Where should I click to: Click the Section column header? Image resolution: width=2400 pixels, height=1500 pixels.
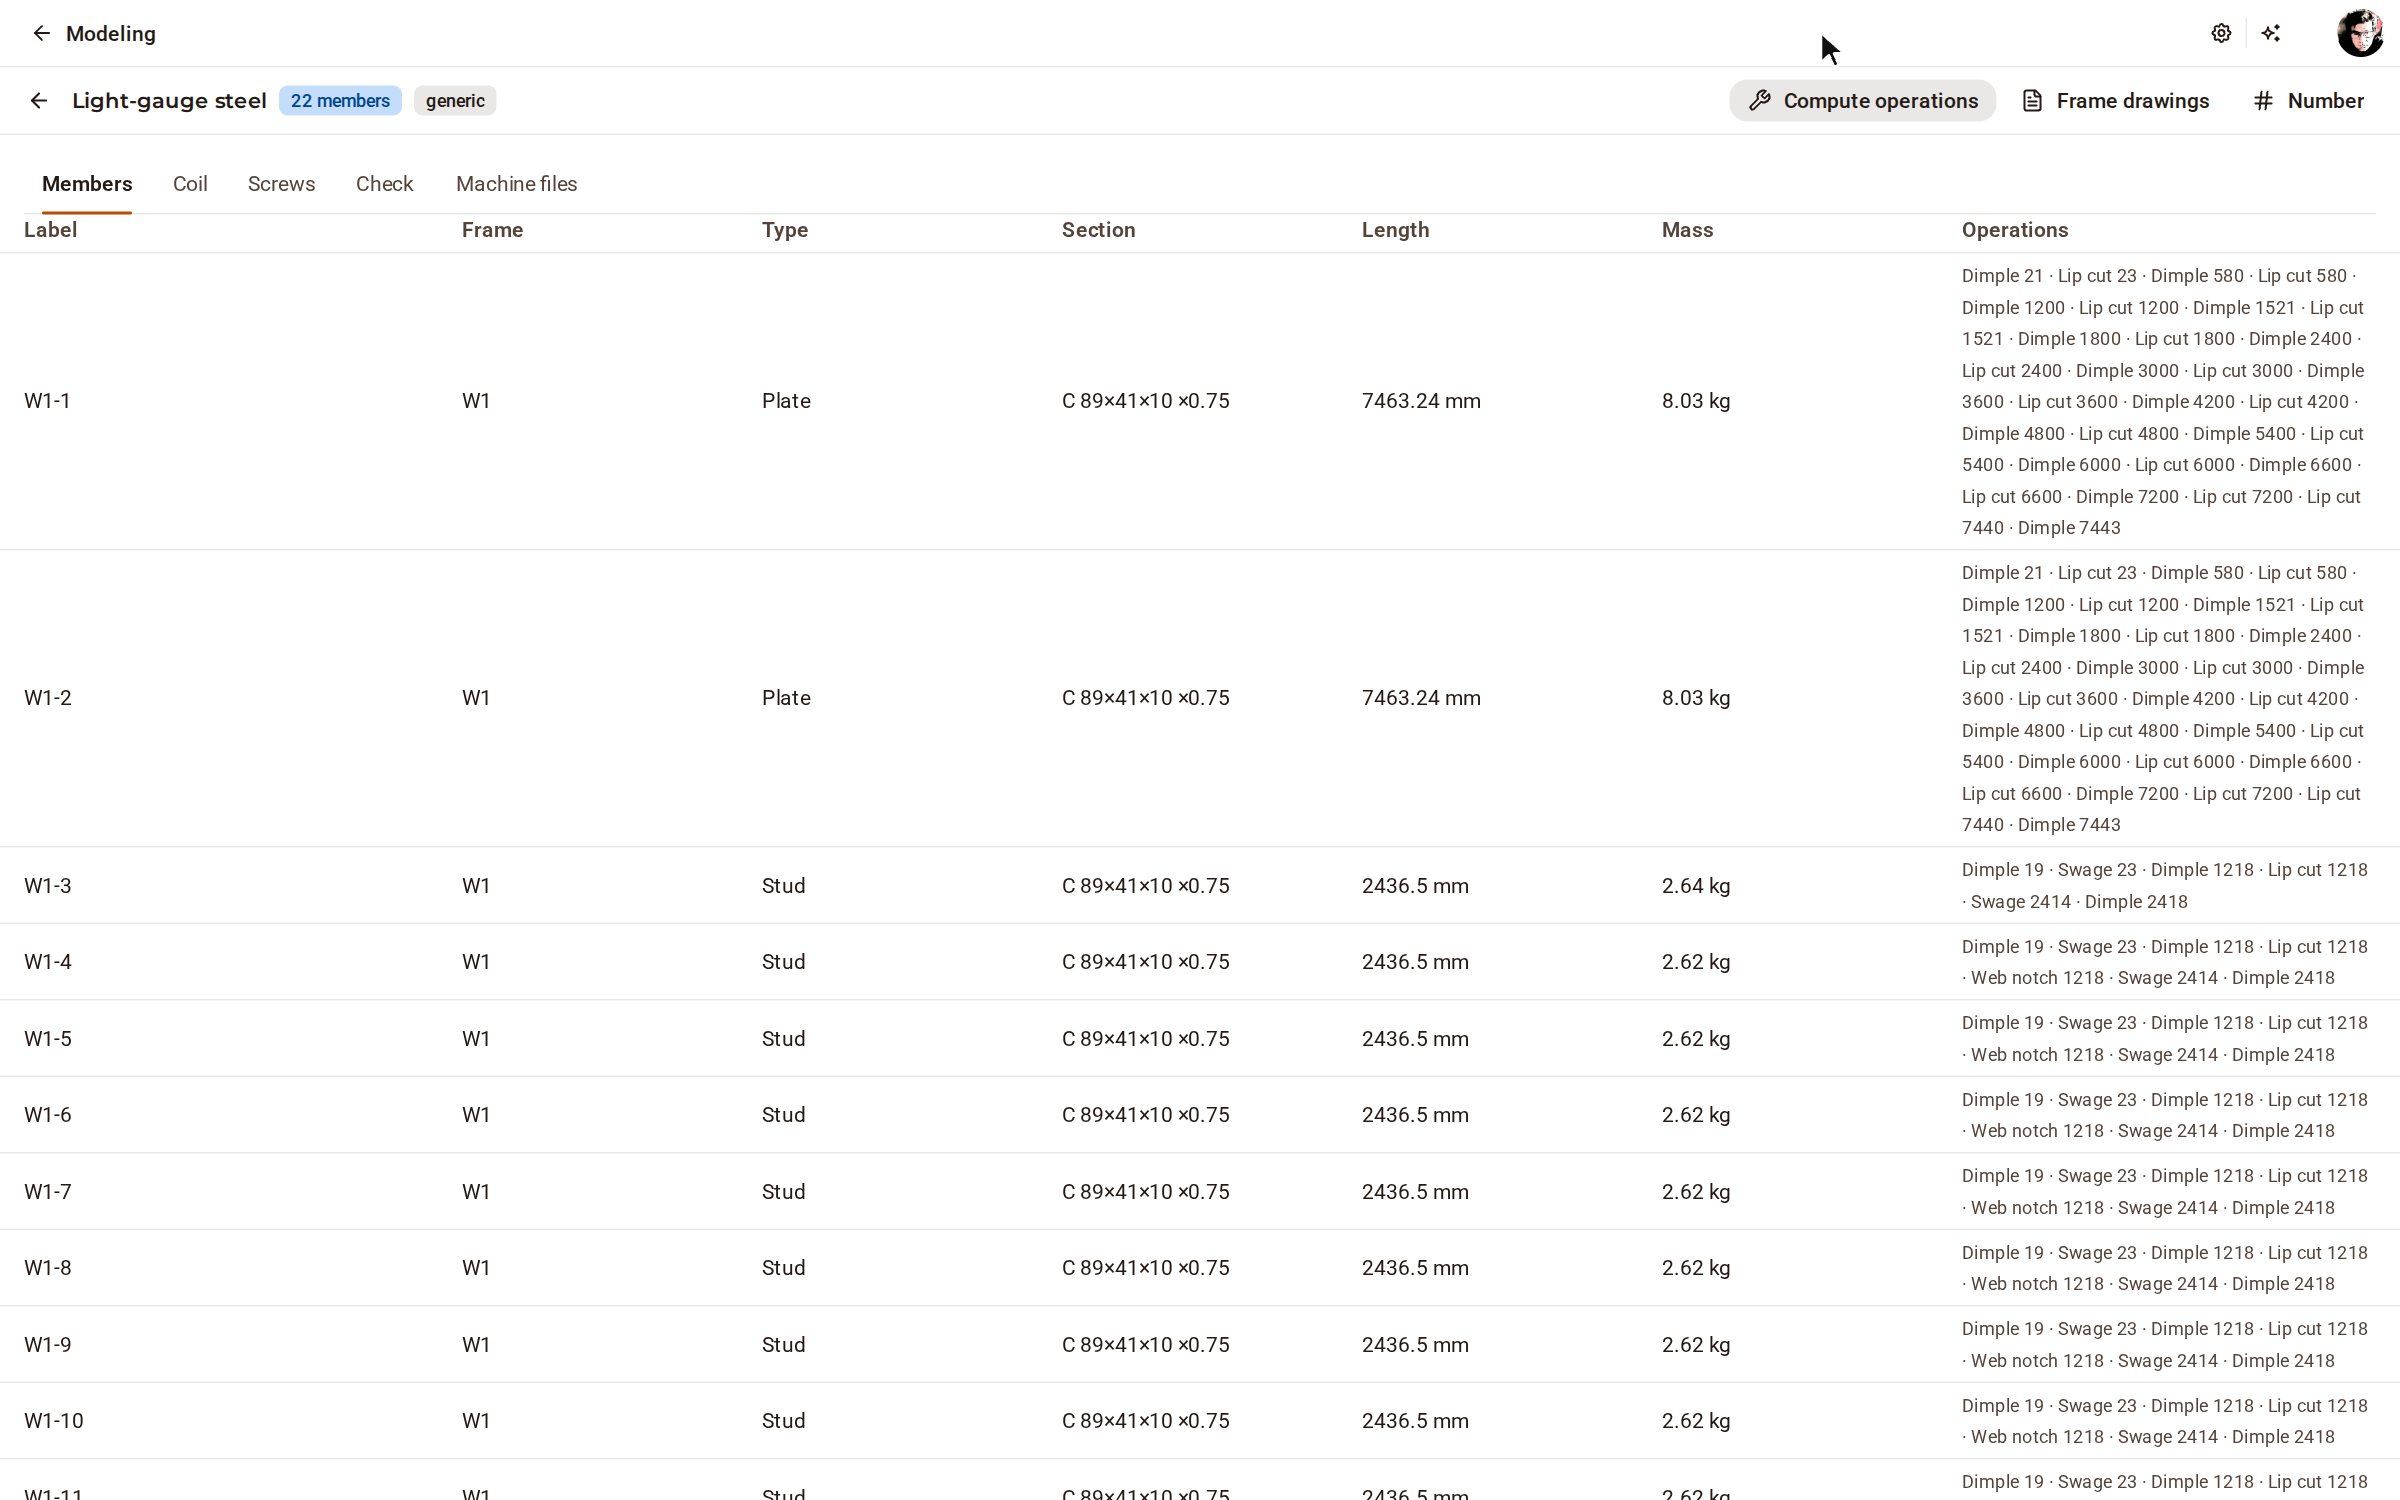point(1098,230)
